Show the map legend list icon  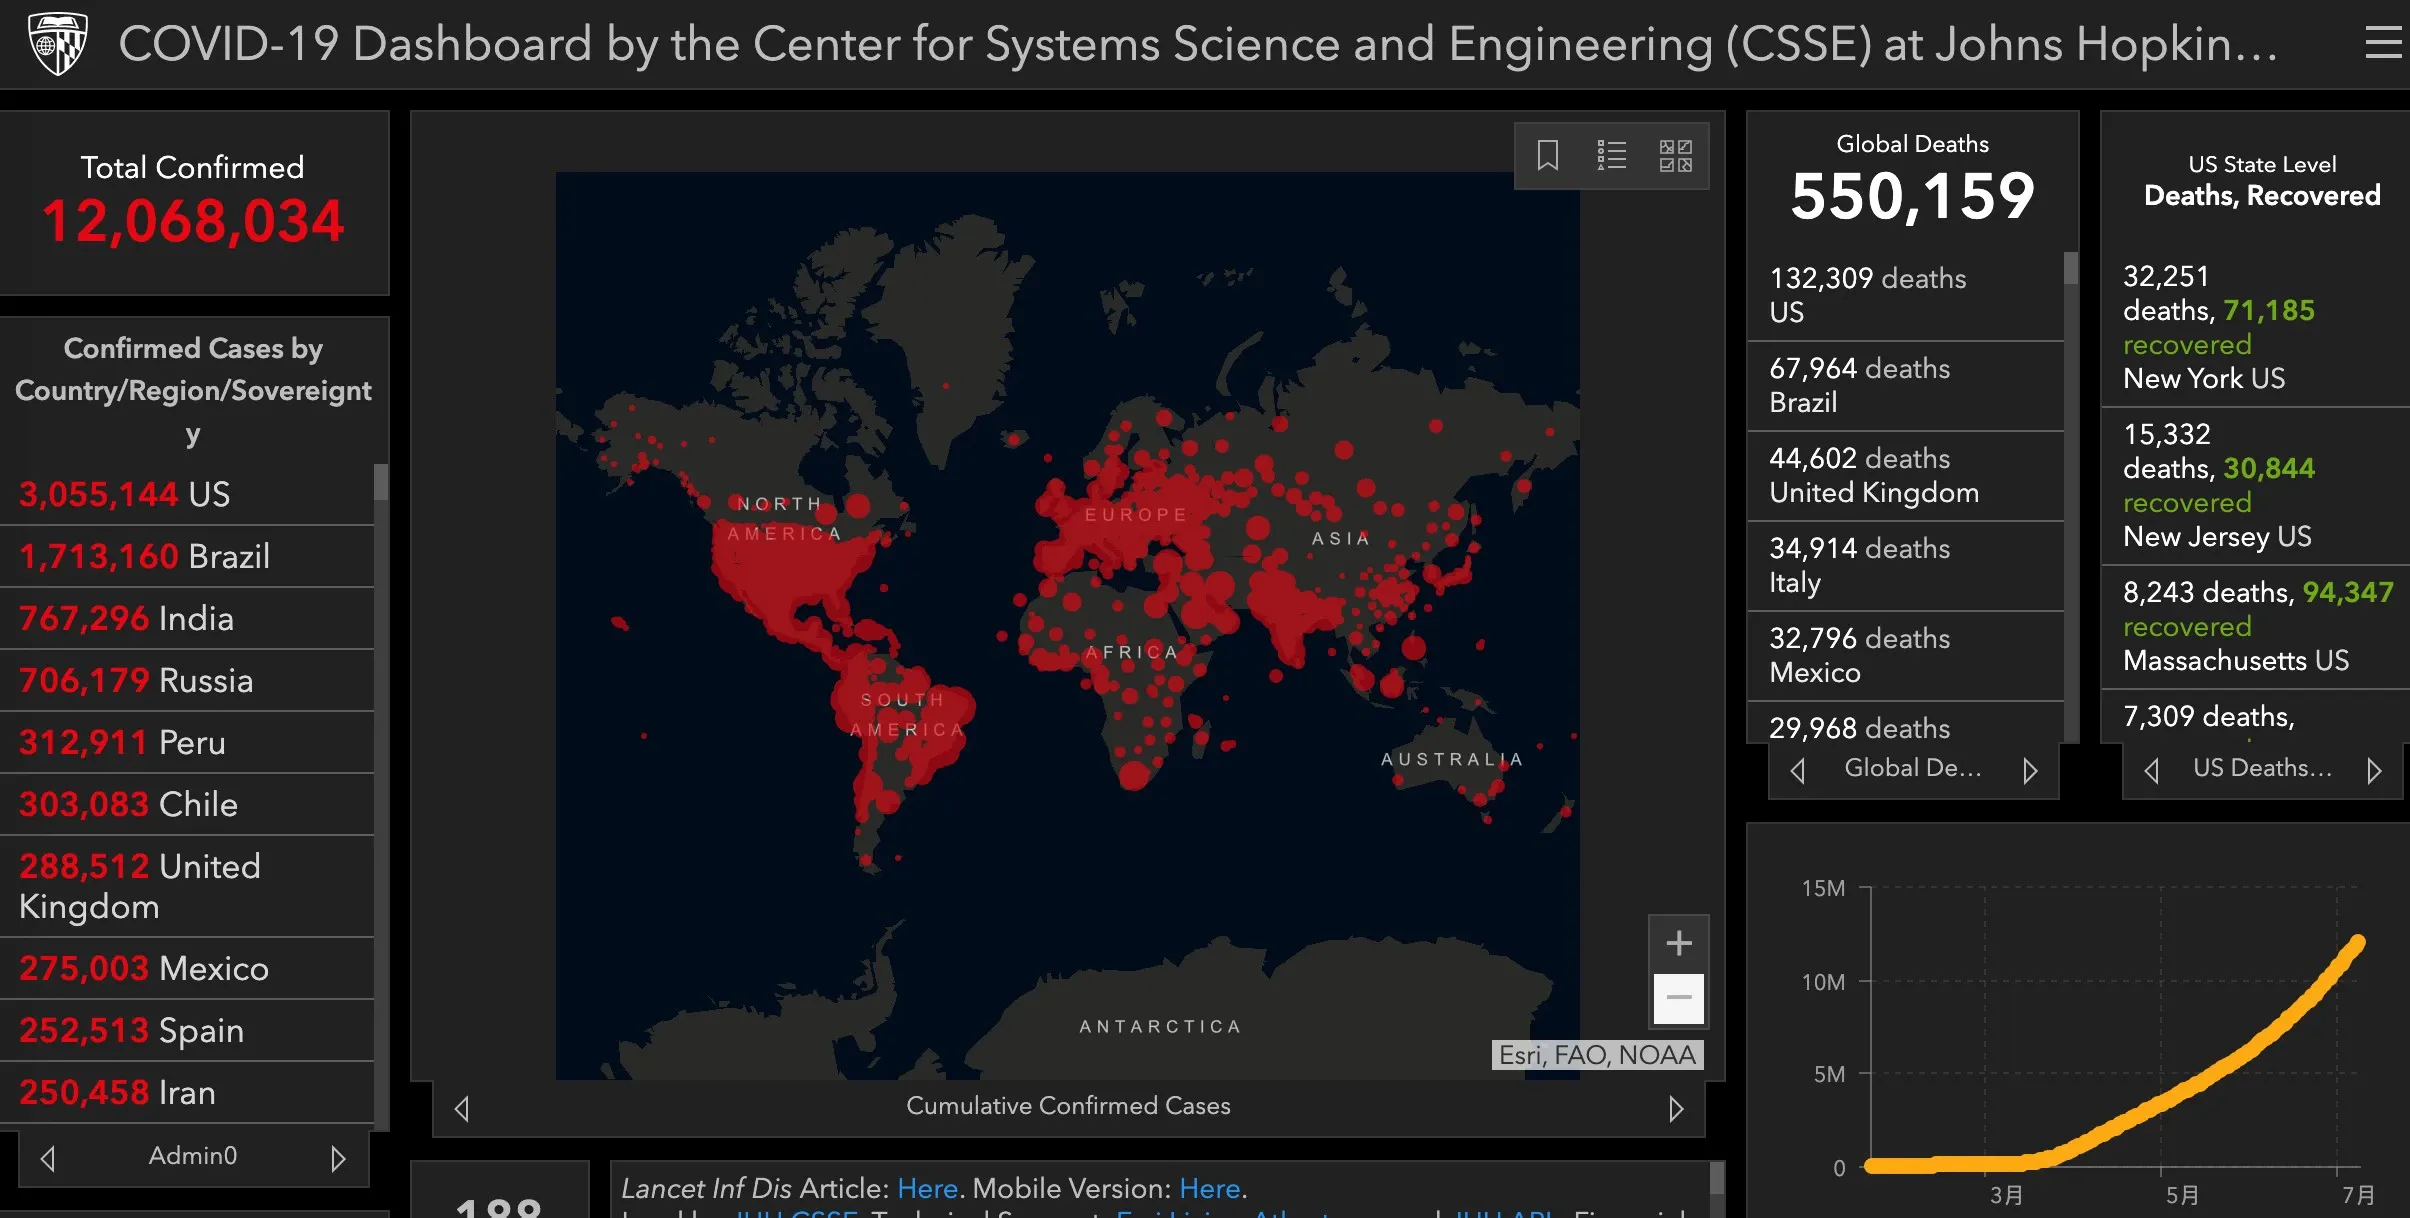[1611, 155]
